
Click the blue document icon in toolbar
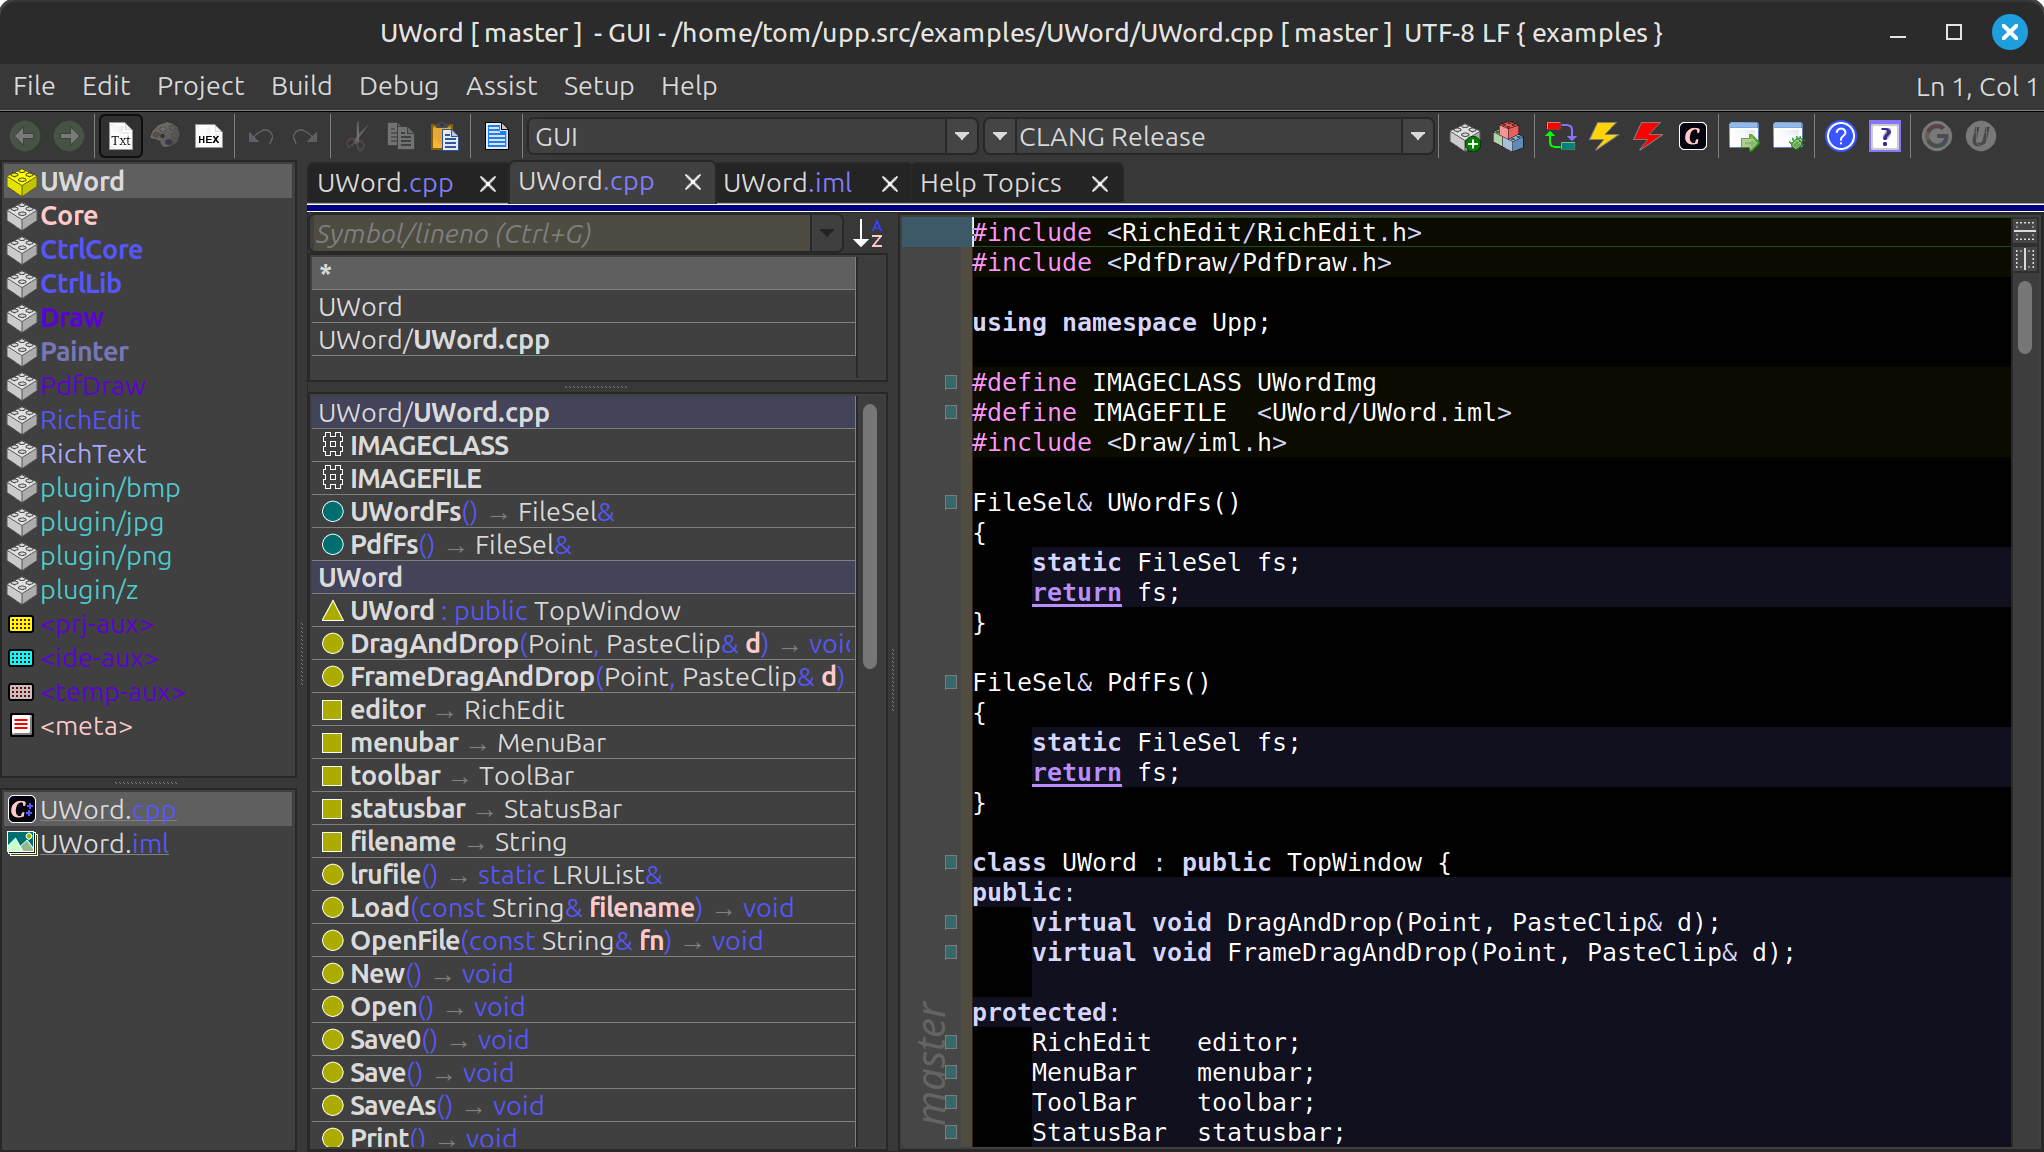point(496,136)
